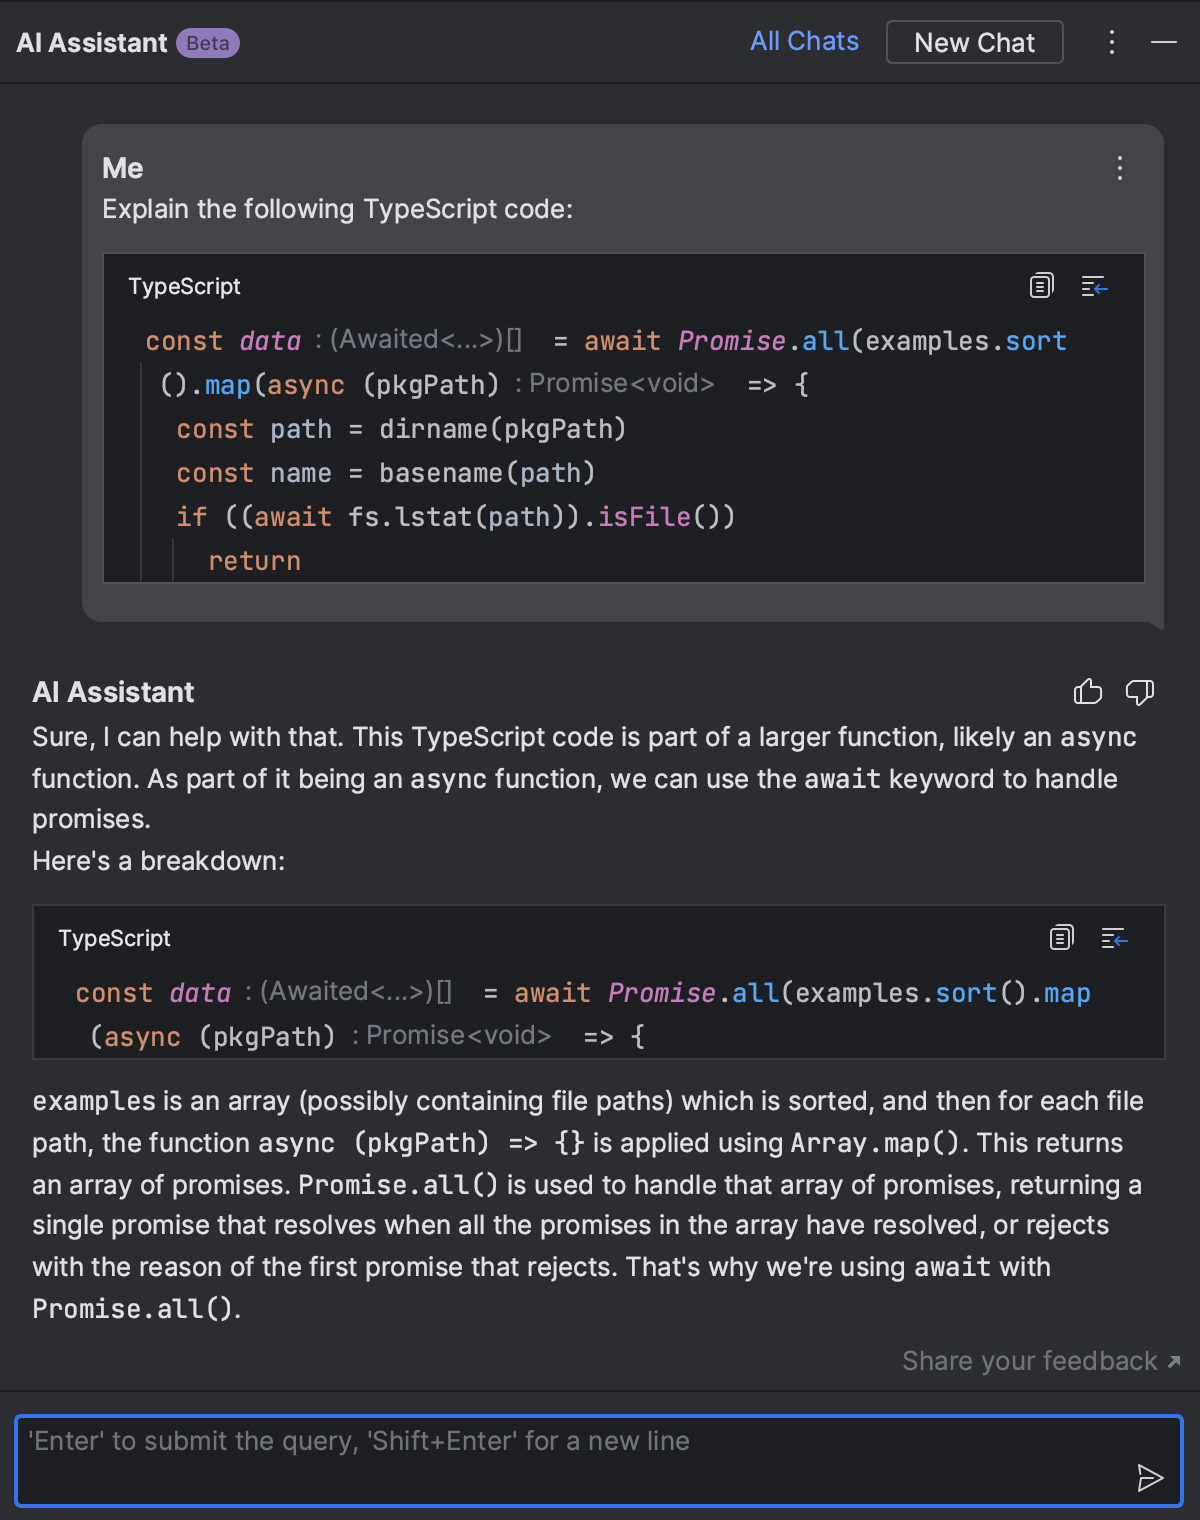Open the Share your feedback link

tap(1041, 1361)
